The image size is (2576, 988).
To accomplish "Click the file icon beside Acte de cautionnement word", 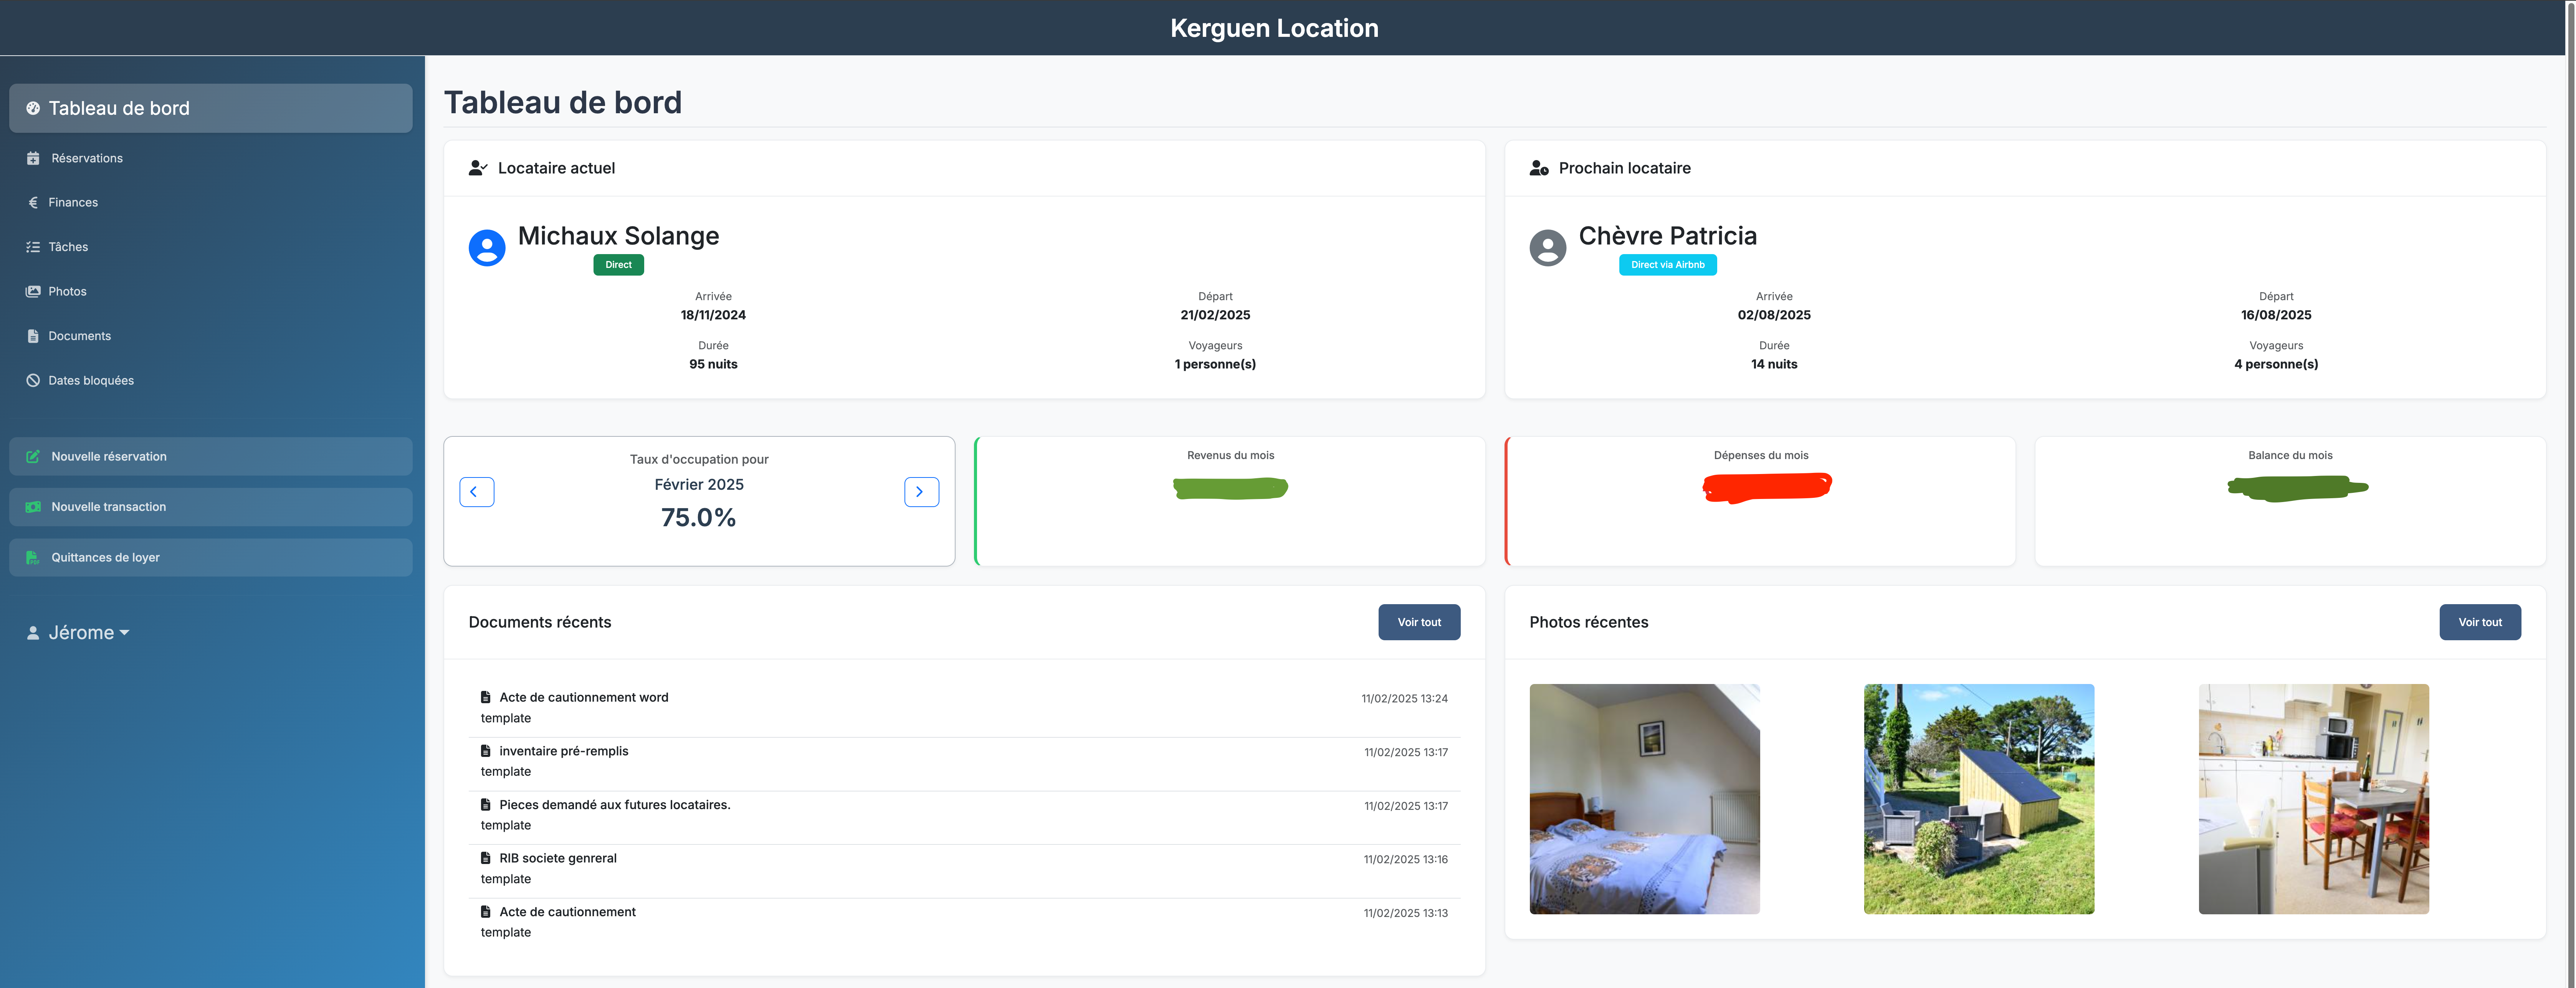I will (x=486, y=697).
